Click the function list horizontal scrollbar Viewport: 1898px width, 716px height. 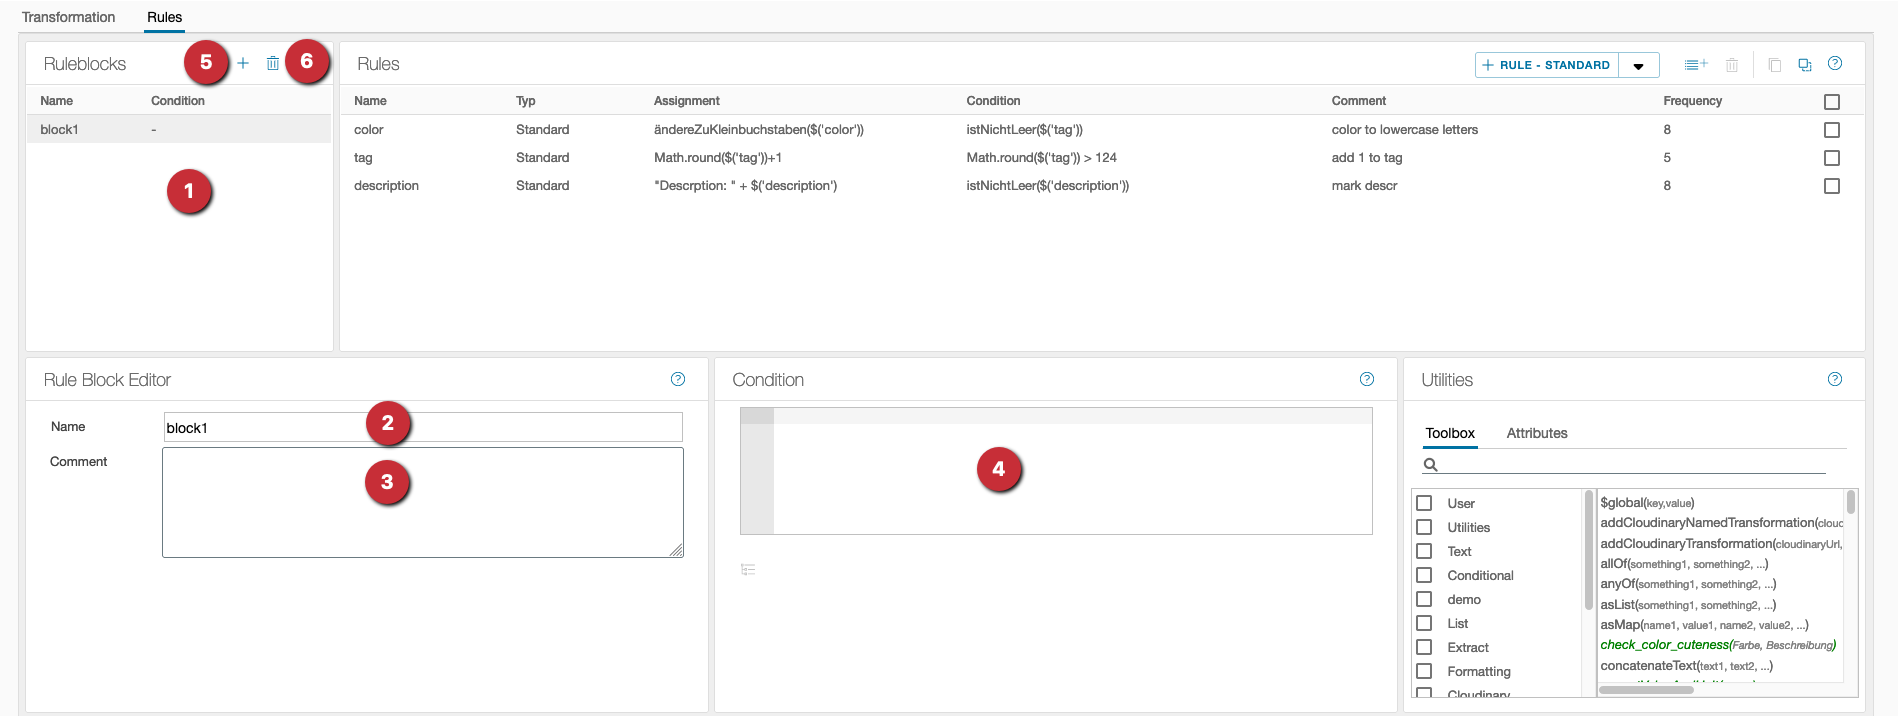1645,689
